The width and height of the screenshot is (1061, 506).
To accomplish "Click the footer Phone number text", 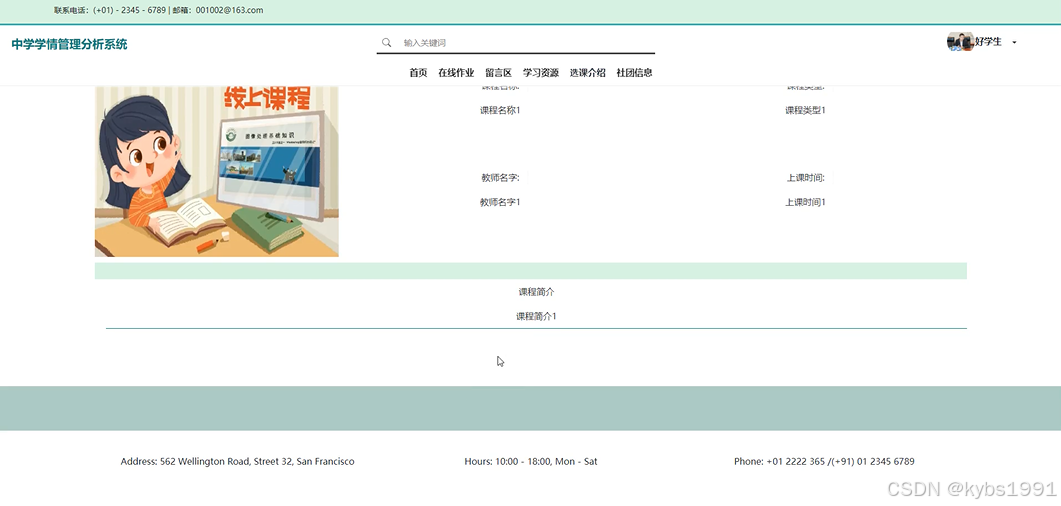I will tap(824, 461).
